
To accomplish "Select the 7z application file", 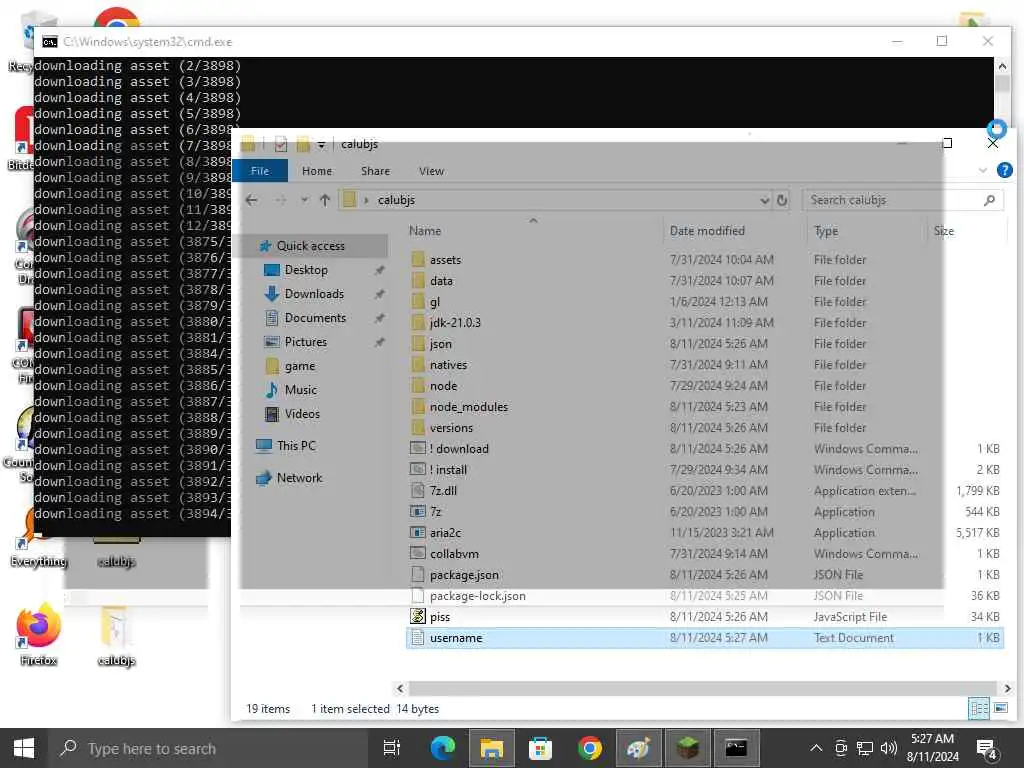I will (x=436, y=511).
